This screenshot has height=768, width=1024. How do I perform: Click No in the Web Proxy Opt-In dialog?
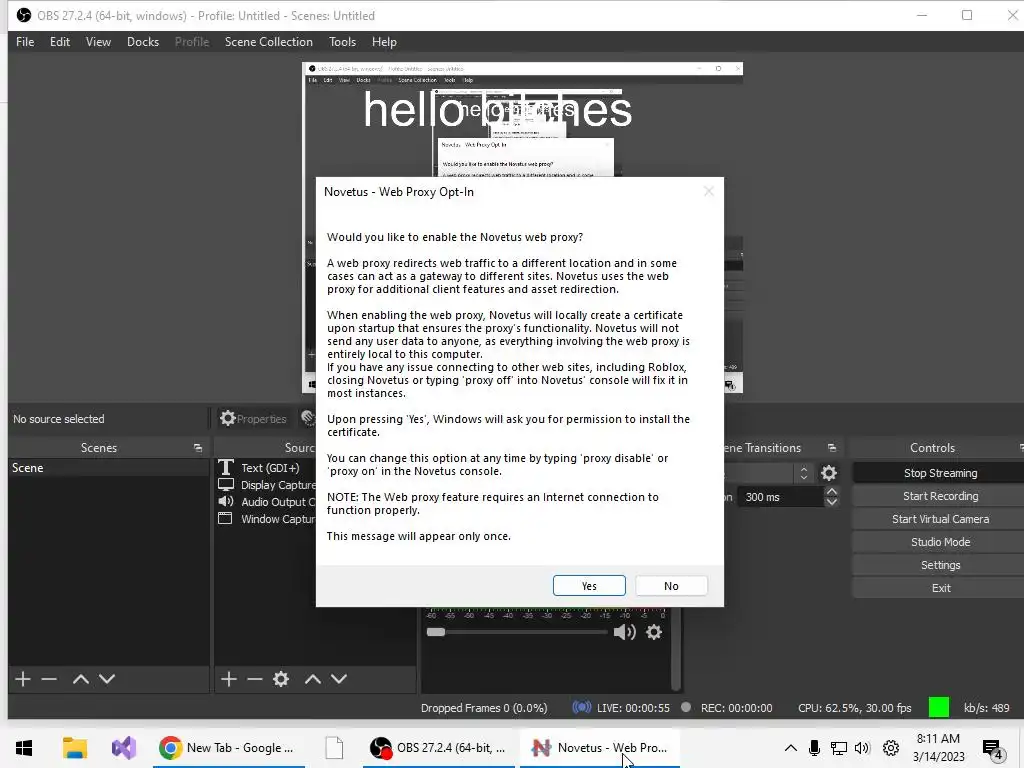pos(671,586)
